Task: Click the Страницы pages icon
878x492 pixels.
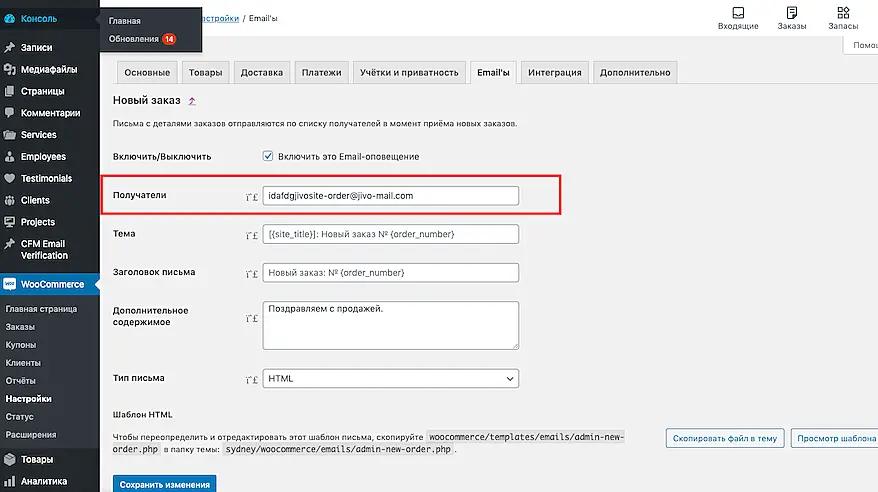Action: pyautogui.click(x=10, y=91)
